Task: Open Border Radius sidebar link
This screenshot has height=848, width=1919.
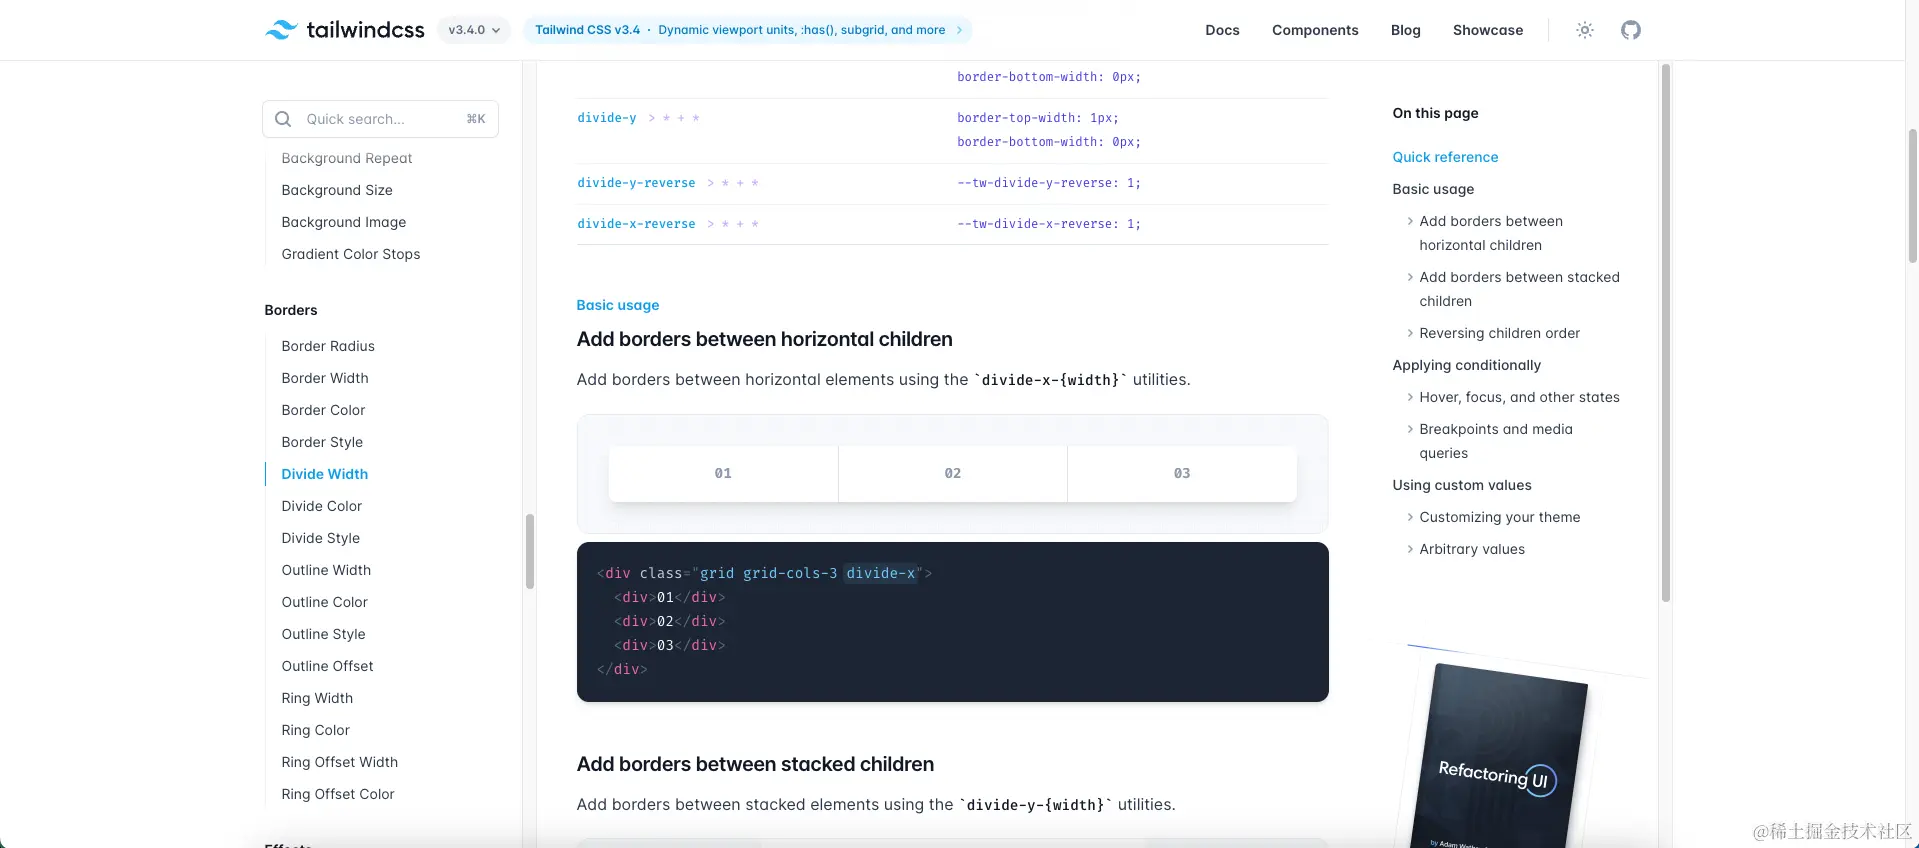Action: coord(328,346)
